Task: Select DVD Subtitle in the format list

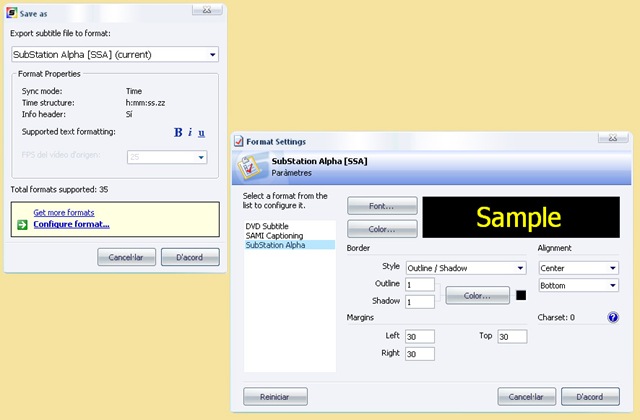Action: [267, 226]
